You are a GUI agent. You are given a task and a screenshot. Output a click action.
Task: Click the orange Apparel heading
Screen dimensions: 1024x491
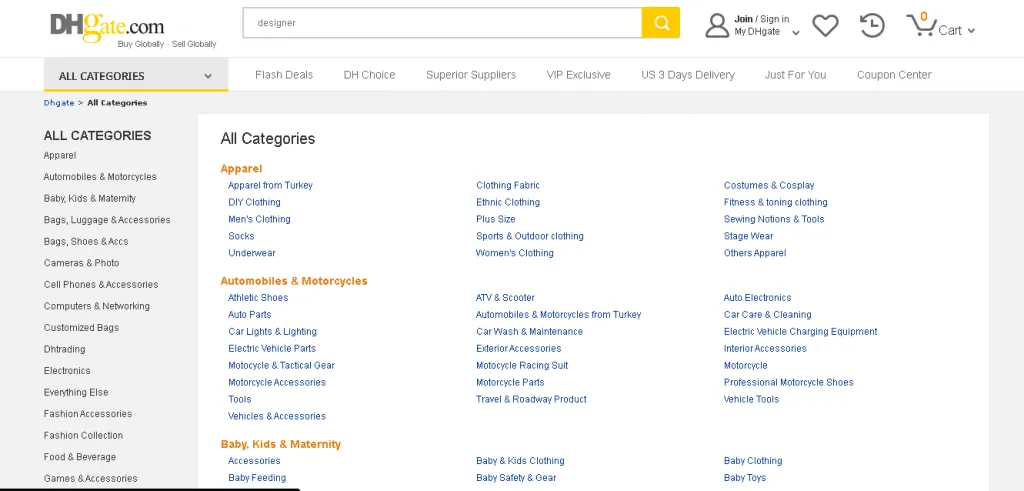tap(242, 168)
